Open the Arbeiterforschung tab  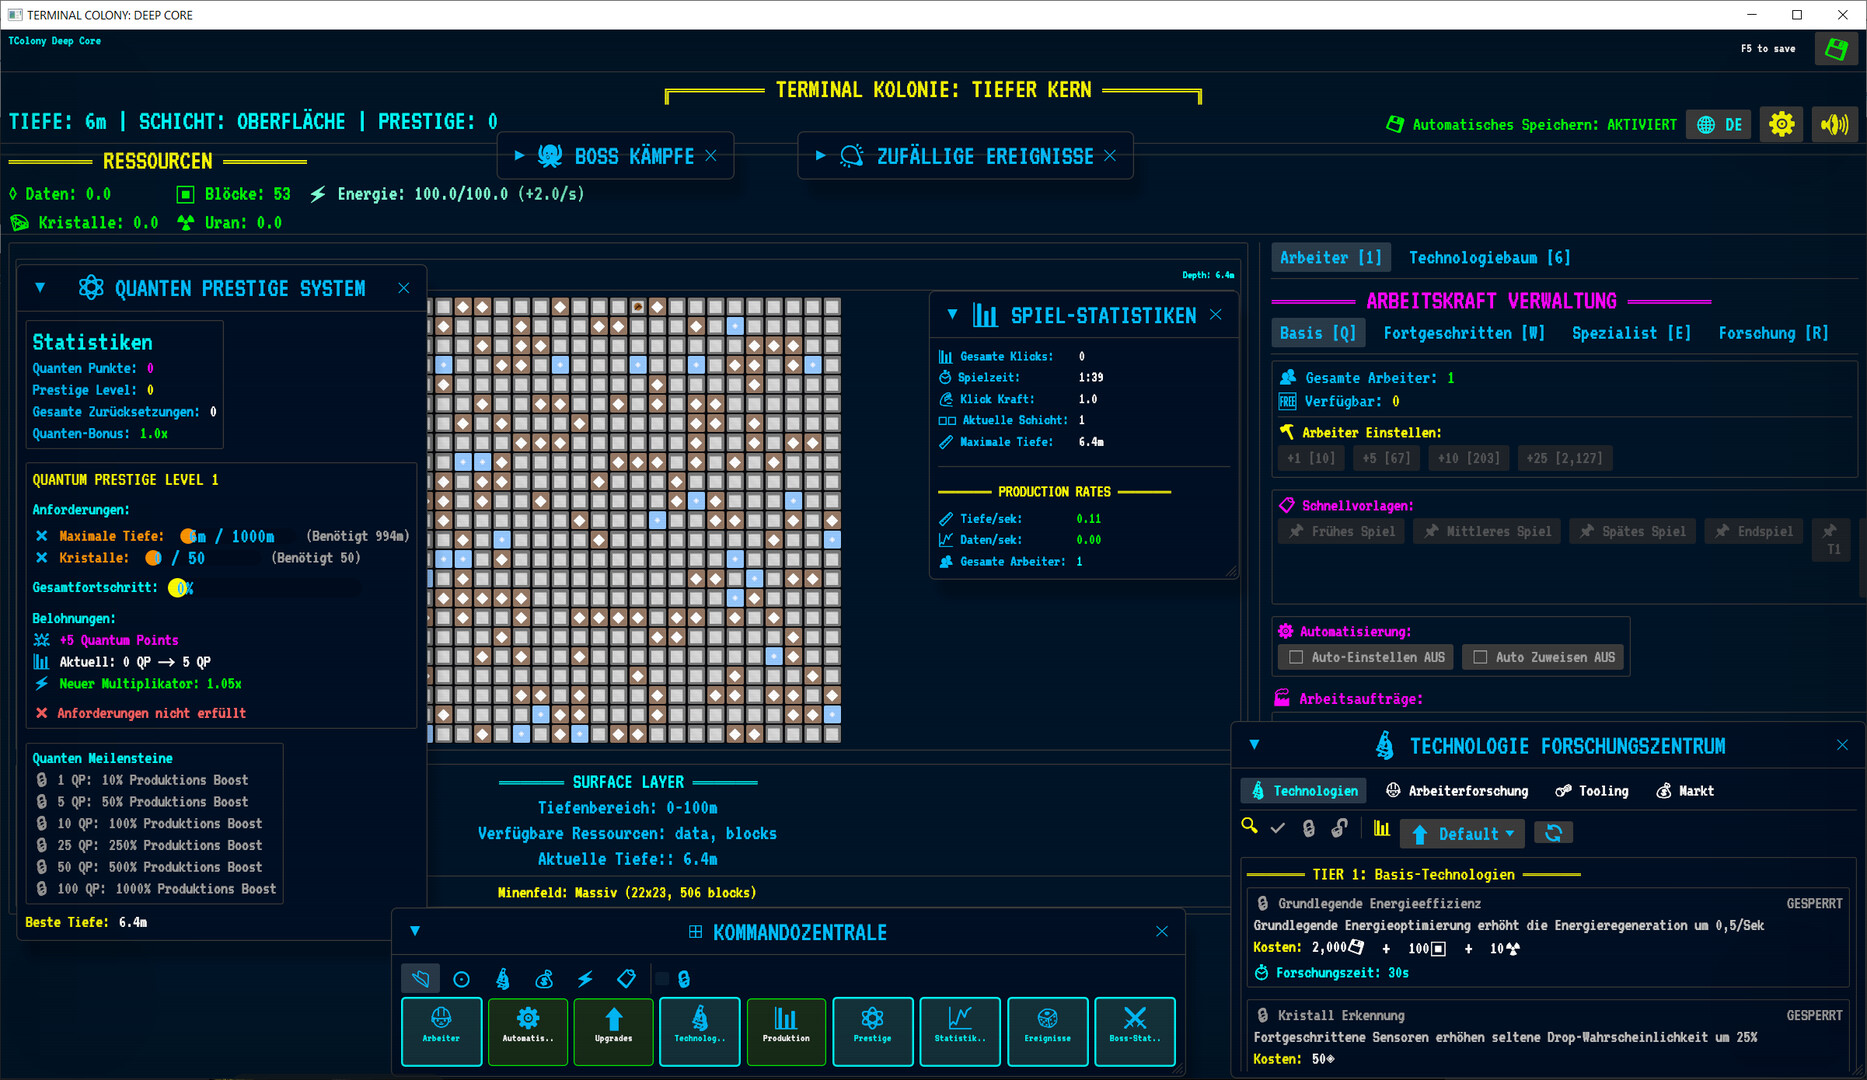1456,791
